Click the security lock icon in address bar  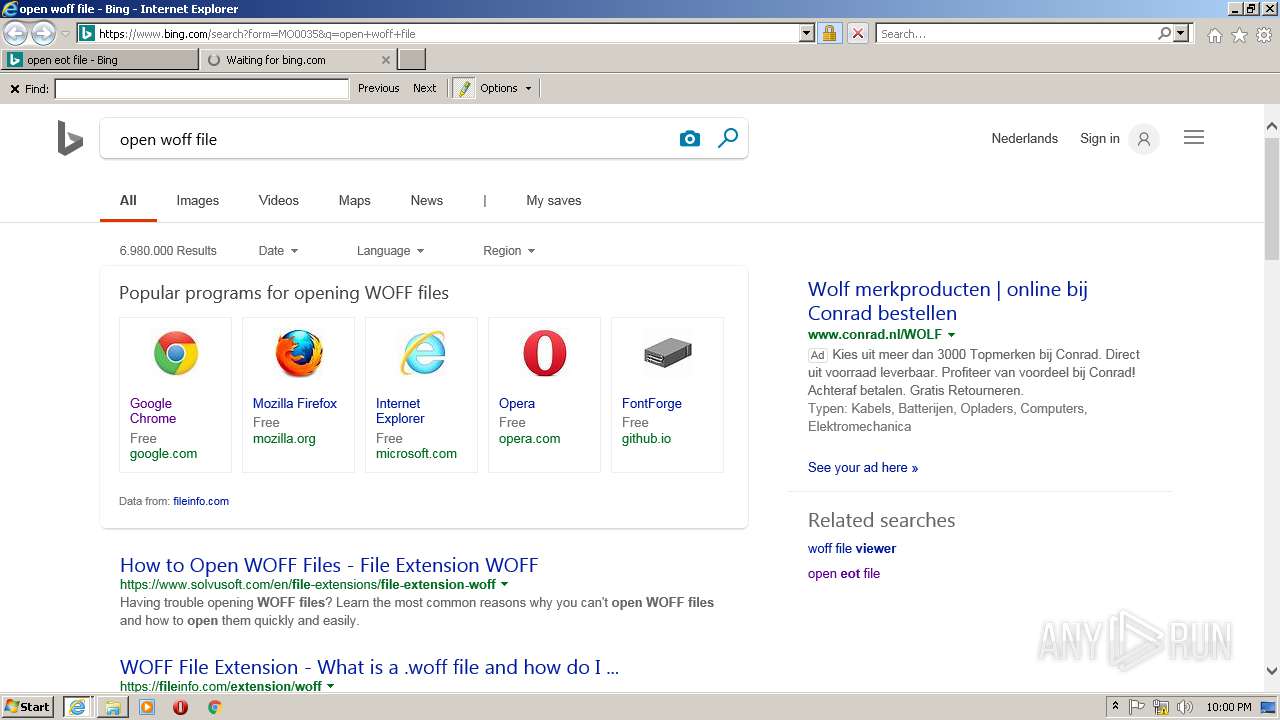tap(829, 33)
